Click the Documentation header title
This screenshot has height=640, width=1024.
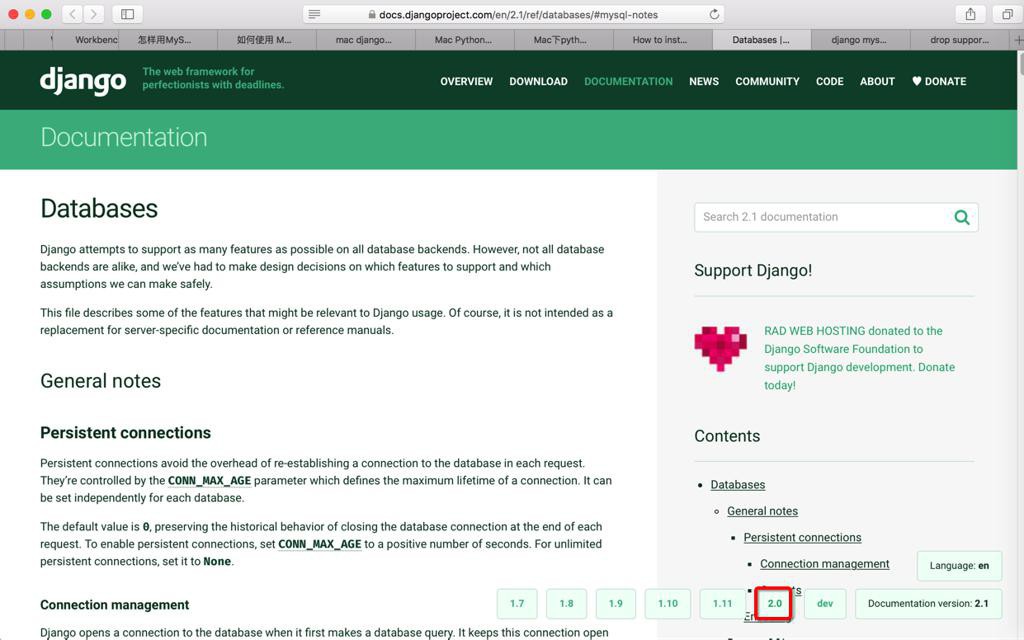[x=123, y=137]
